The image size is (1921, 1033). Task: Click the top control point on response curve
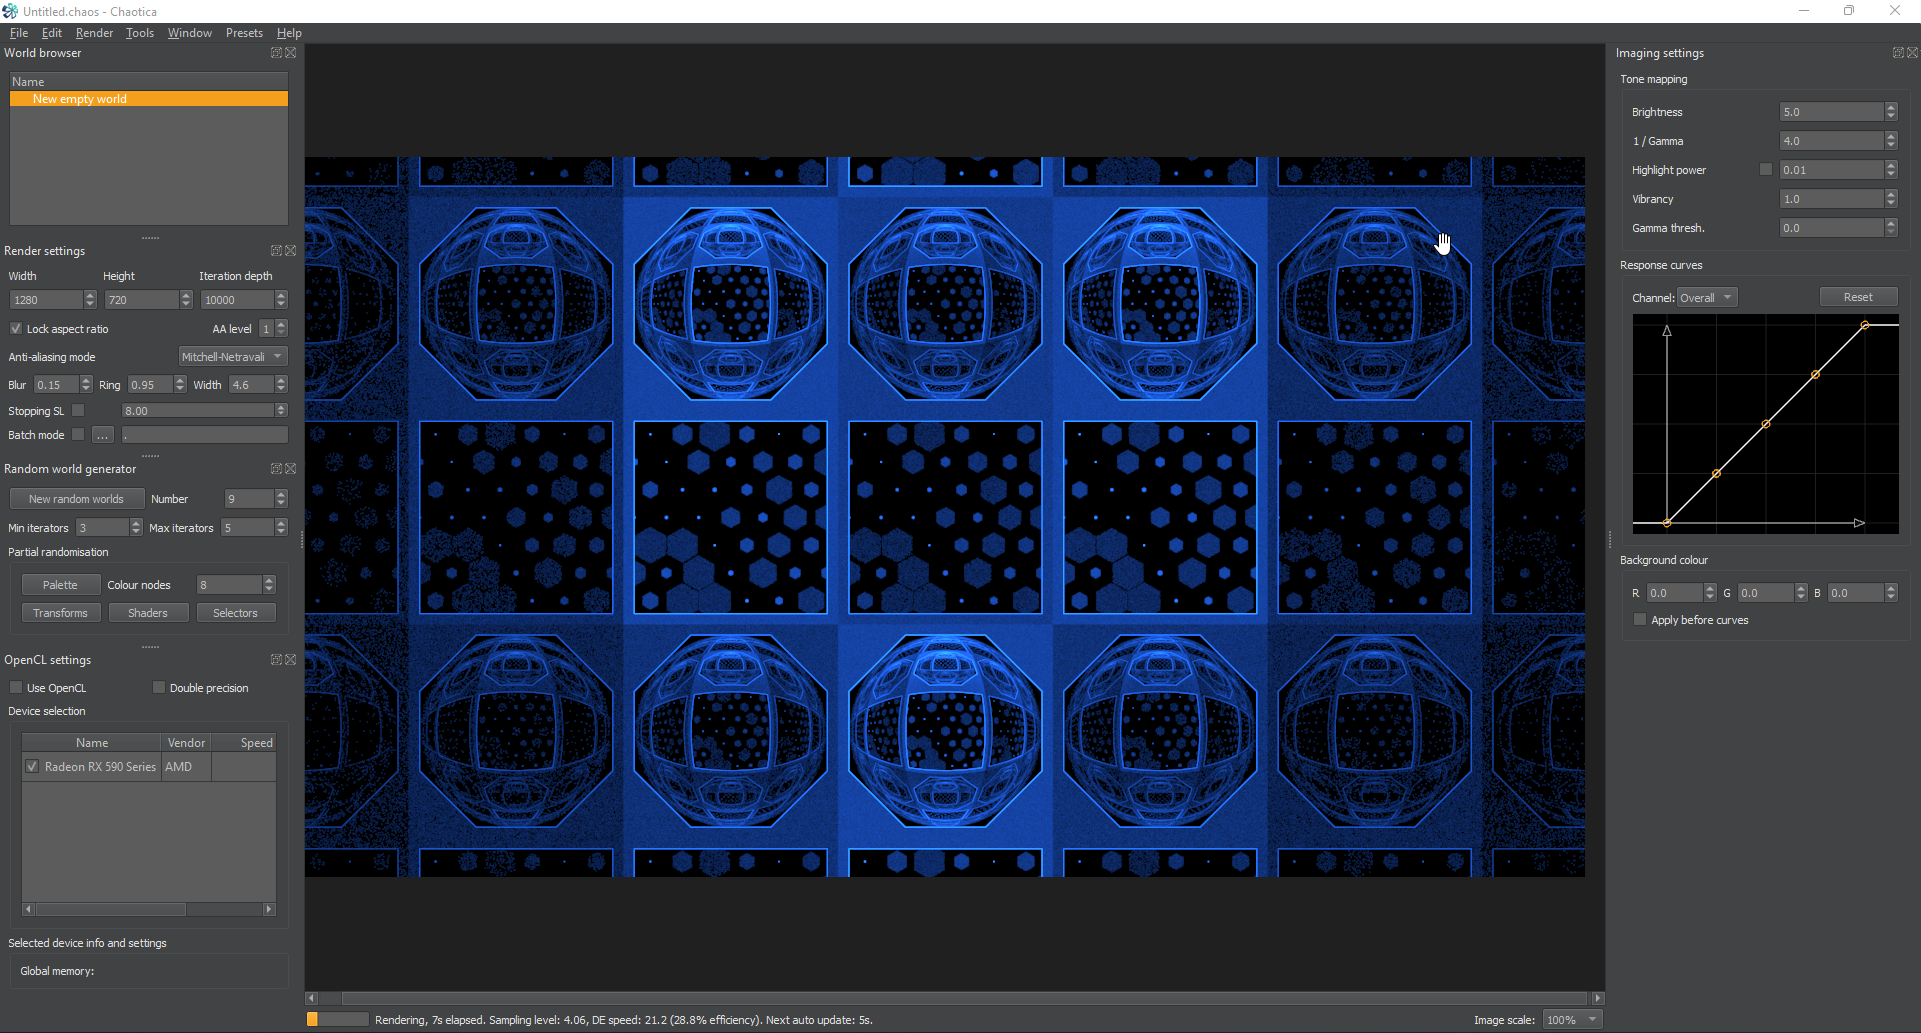pyautogui.click(x=1865, y=326)
